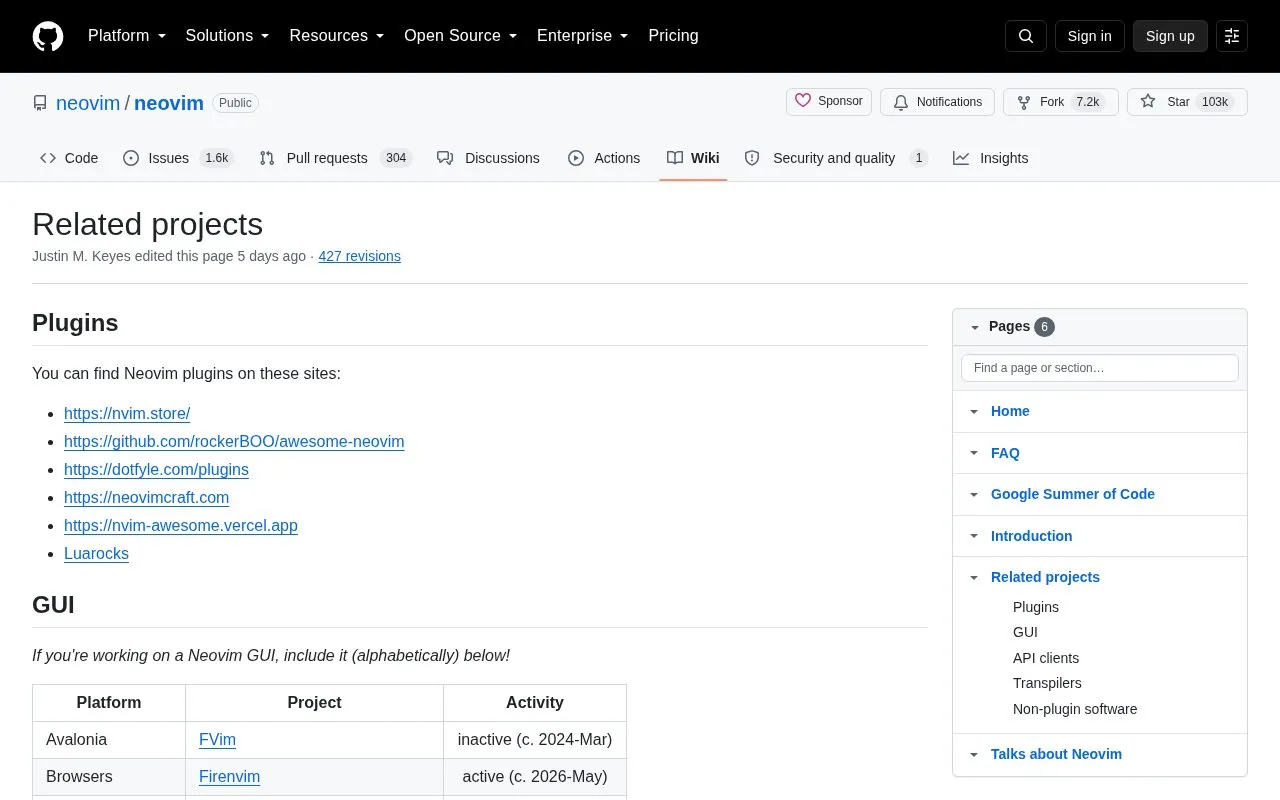Viewport: 1280px width, 800px height.
Task: Click the Sign in button
Action: pos(1089,36)
